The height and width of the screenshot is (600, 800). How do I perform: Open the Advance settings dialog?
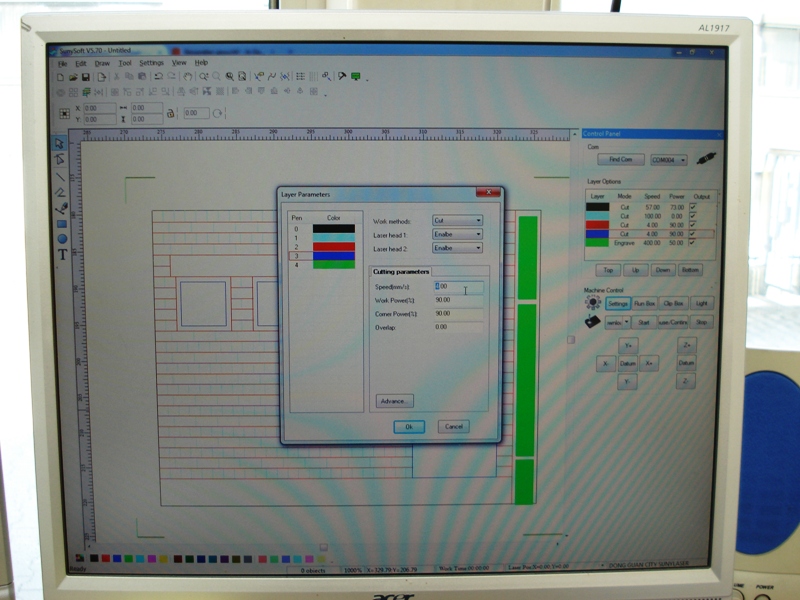[395, 400]
